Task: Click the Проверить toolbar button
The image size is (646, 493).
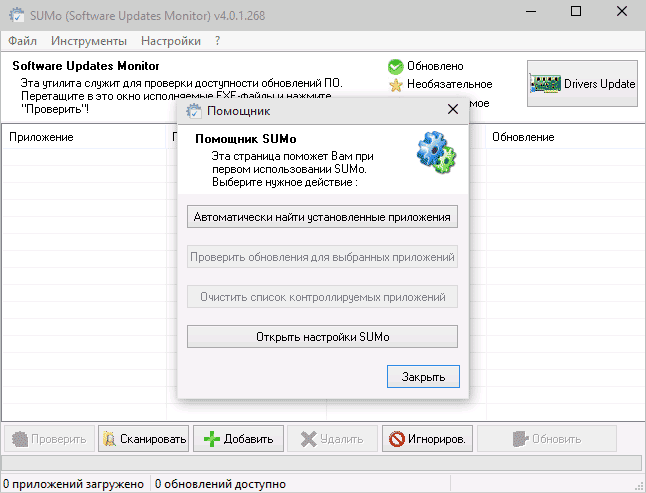Action: (49, 439)
